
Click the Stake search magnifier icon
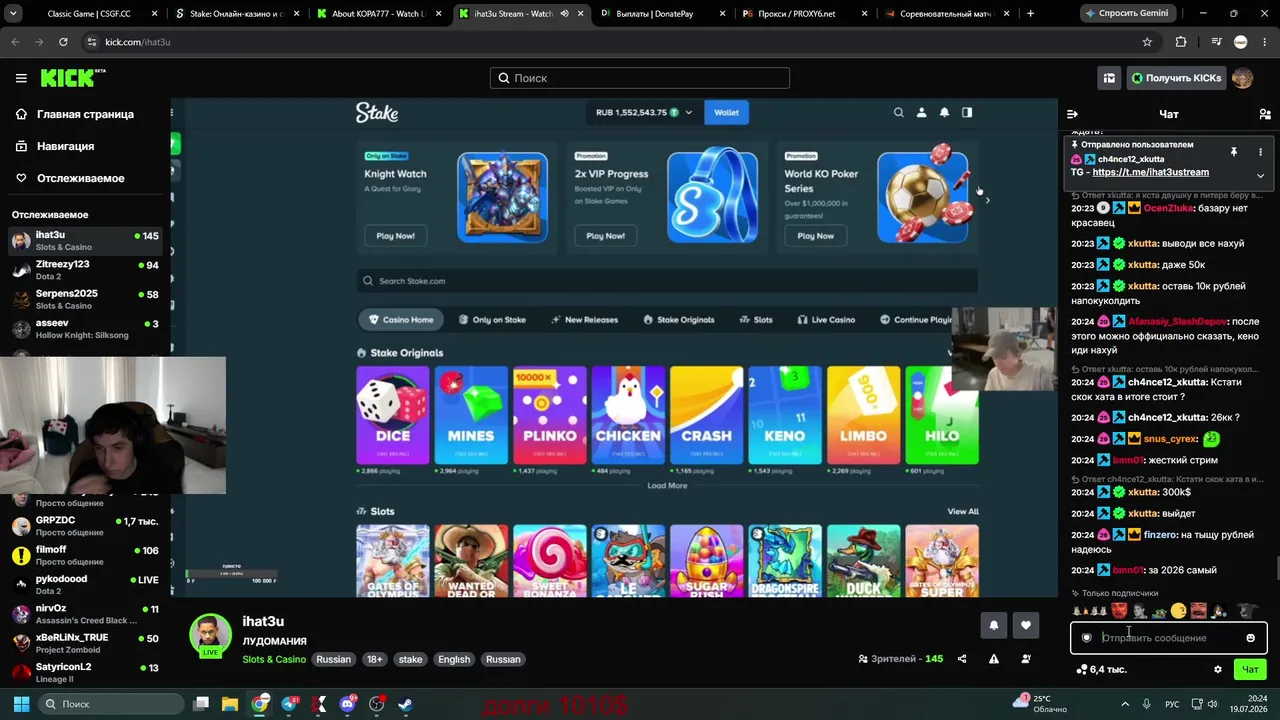(899, 113)
